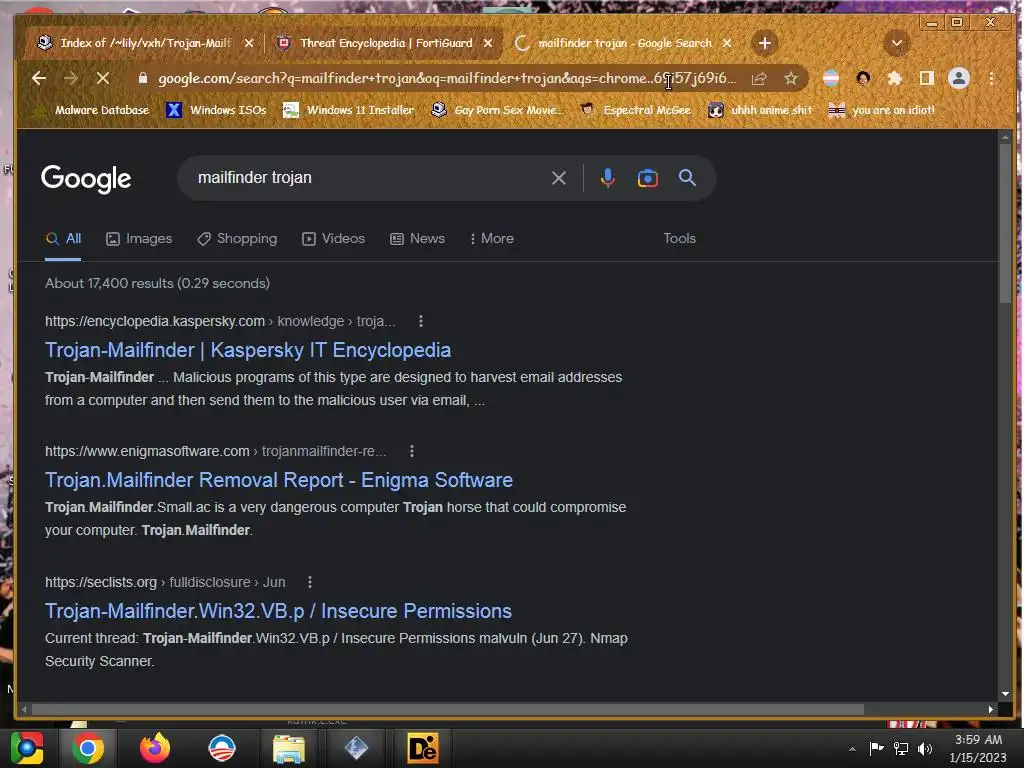Viewport: 1024px width, 768px height.
Task: Open options menu for the enigmasoftware result
Action: [x=411, y=451]
